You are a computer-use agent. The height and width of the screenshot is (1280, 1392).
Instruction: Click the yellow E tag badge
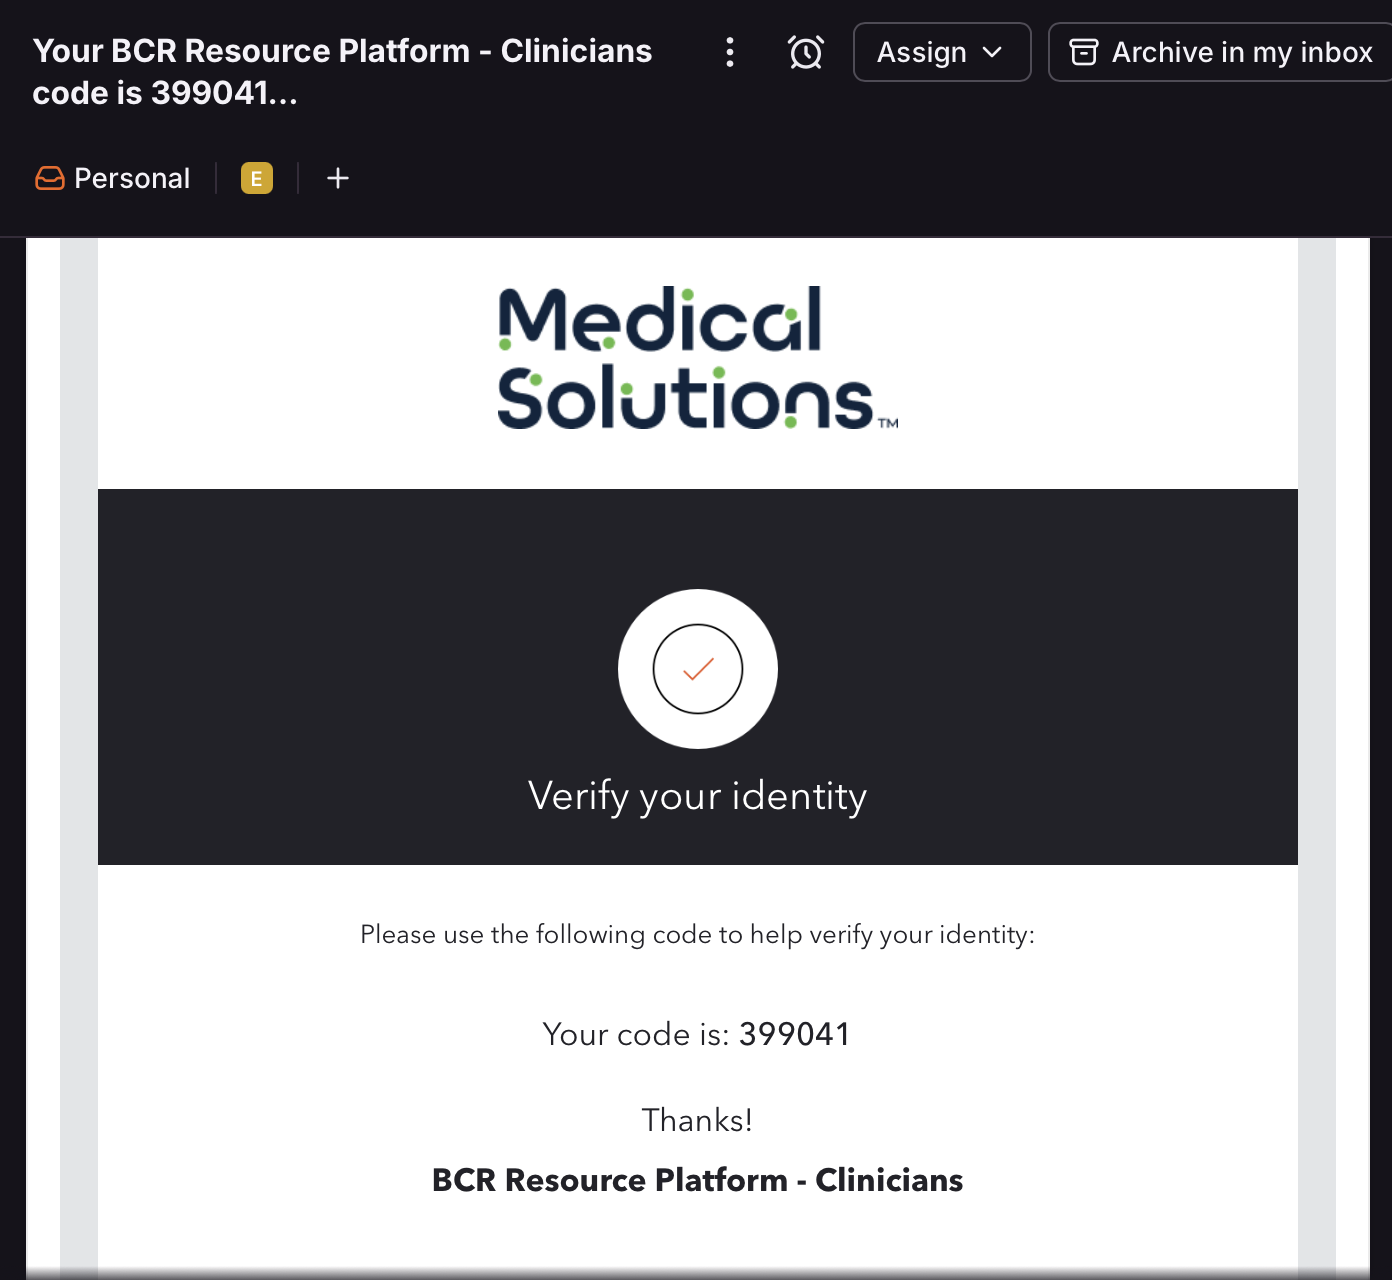[x=257, y=178]
